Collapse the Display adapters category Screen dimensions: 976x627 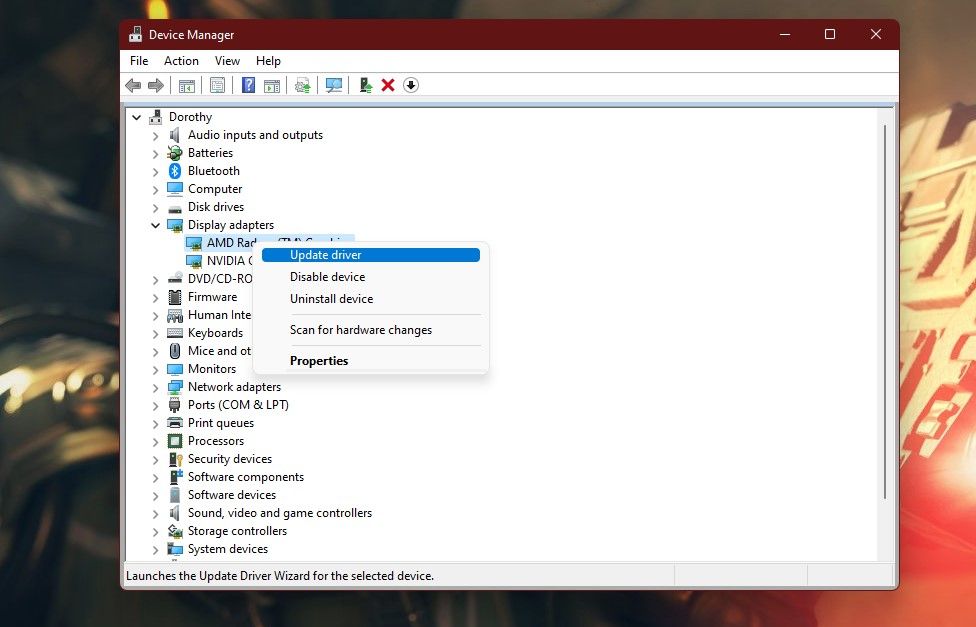pos(155,225)
